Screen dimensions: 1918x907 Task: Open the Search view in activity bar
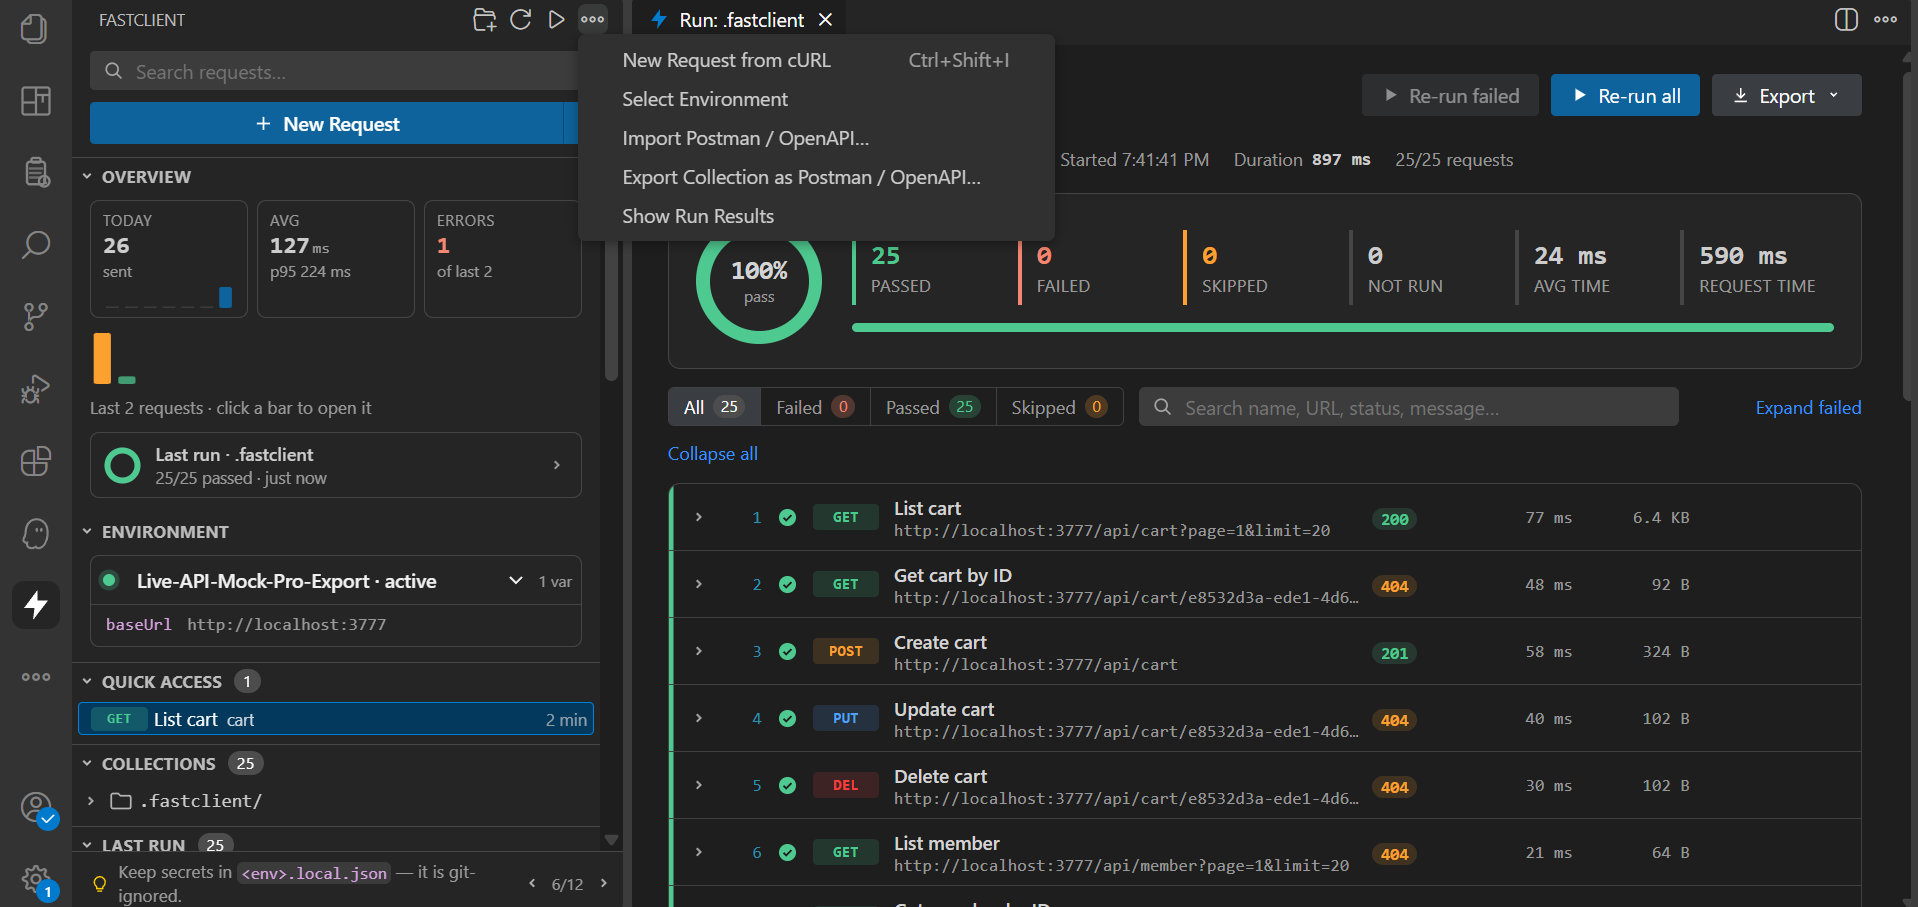click(x=35, y=244)
